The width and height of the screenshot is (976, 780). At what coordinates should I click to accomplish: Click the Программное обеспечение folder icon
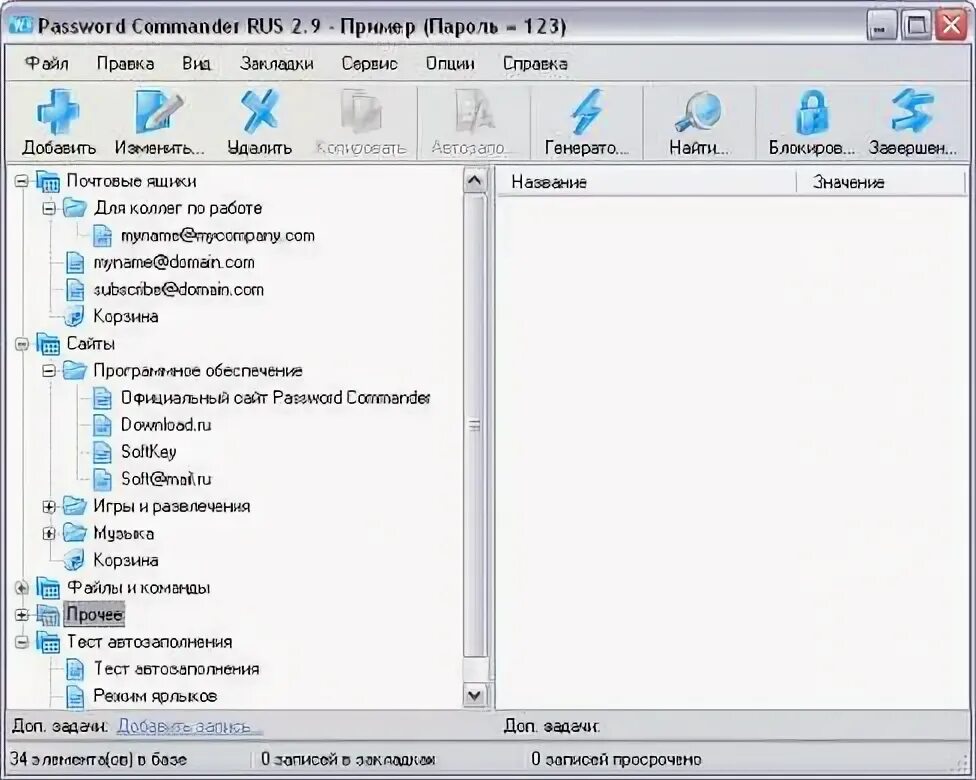click(x=75, y=370)
